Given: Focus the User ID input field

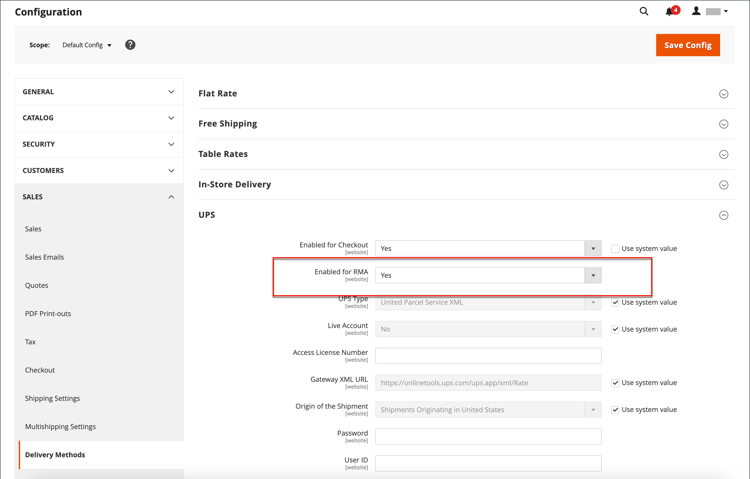Looking at the screenshot, I should (488, 463).
